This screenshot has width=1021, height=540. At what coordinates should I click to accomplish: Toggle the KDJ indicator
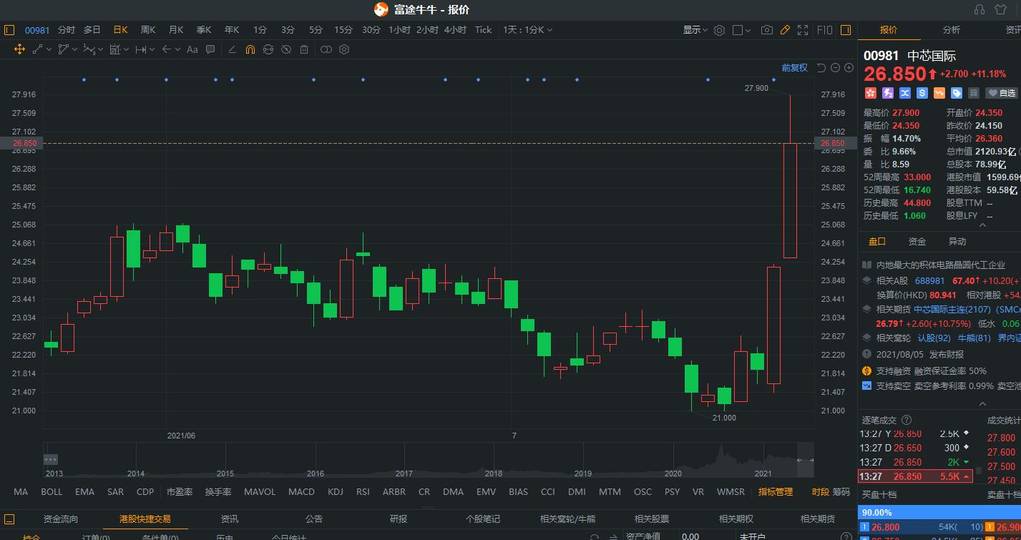coord(335,492)
